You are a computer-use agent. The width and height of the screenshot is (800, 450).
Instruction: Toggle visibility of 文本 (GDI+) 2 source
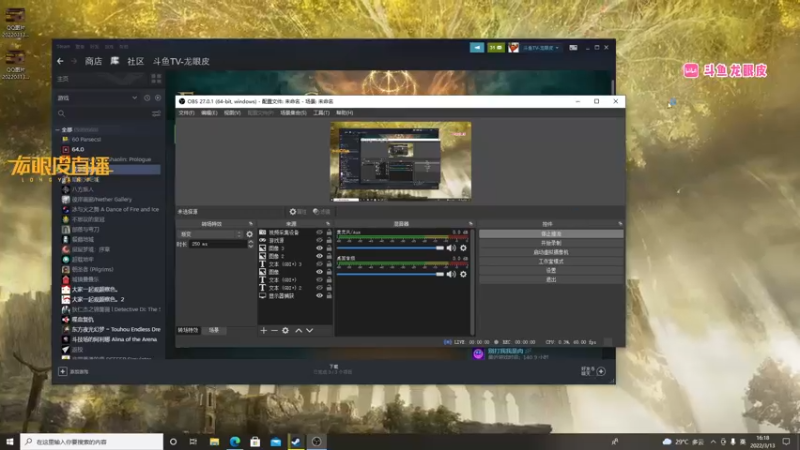319,288
